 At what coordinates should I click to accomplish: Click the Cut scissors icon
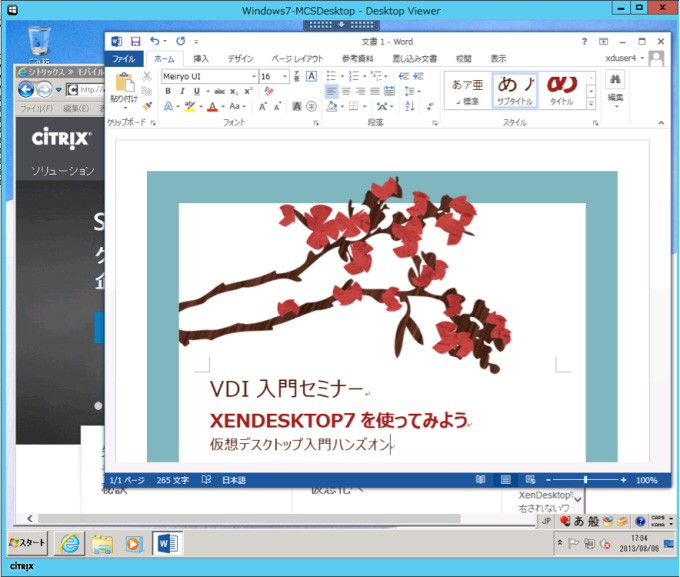tap(147, 77)
